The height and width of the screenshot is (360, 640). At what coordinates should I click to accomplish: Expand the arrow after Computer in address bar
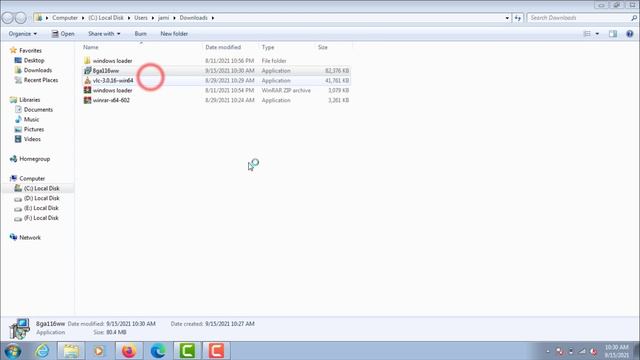tap(83, 18)
